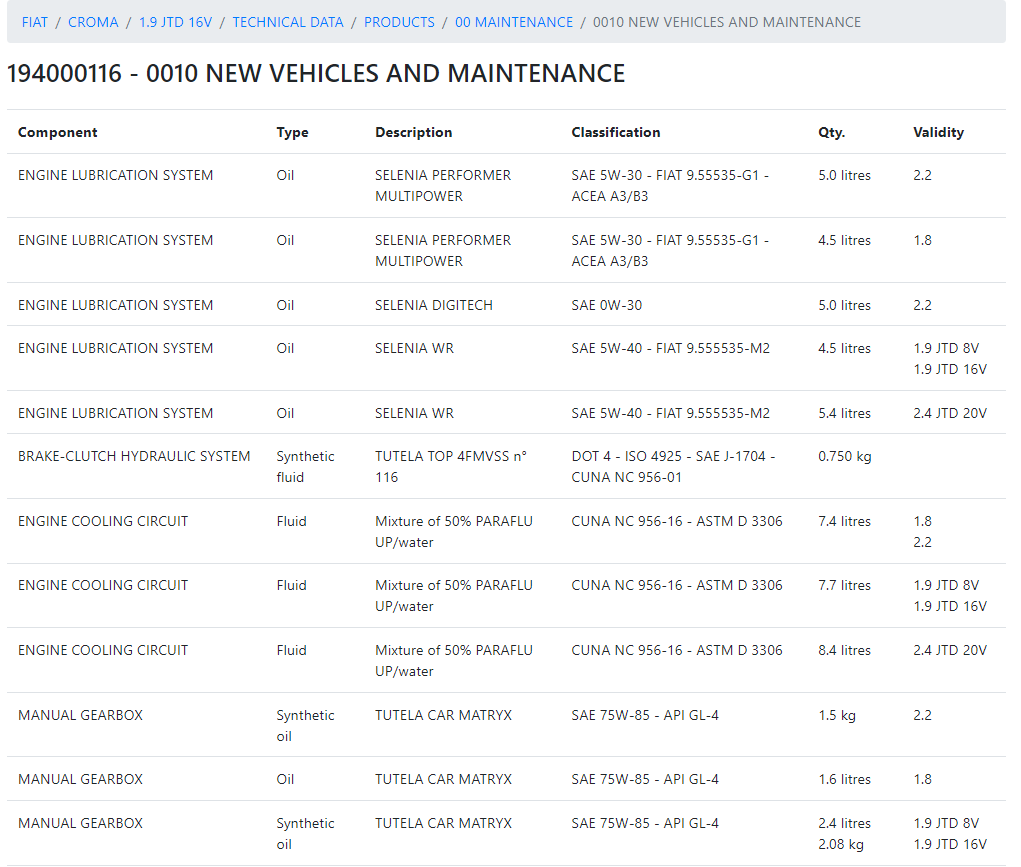The image size is (1021, 867).
Task: Select the 7.7 litres quantity cell
Action: coord(845,585)
